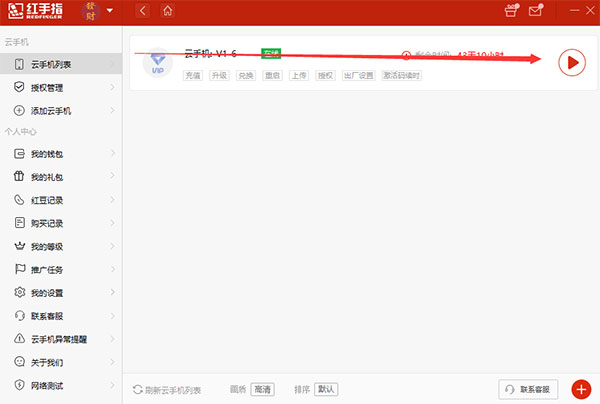The width and height of the screenshot is (600, 404).
Task: Expand chevron next to 推广任务
Action: 112,269
